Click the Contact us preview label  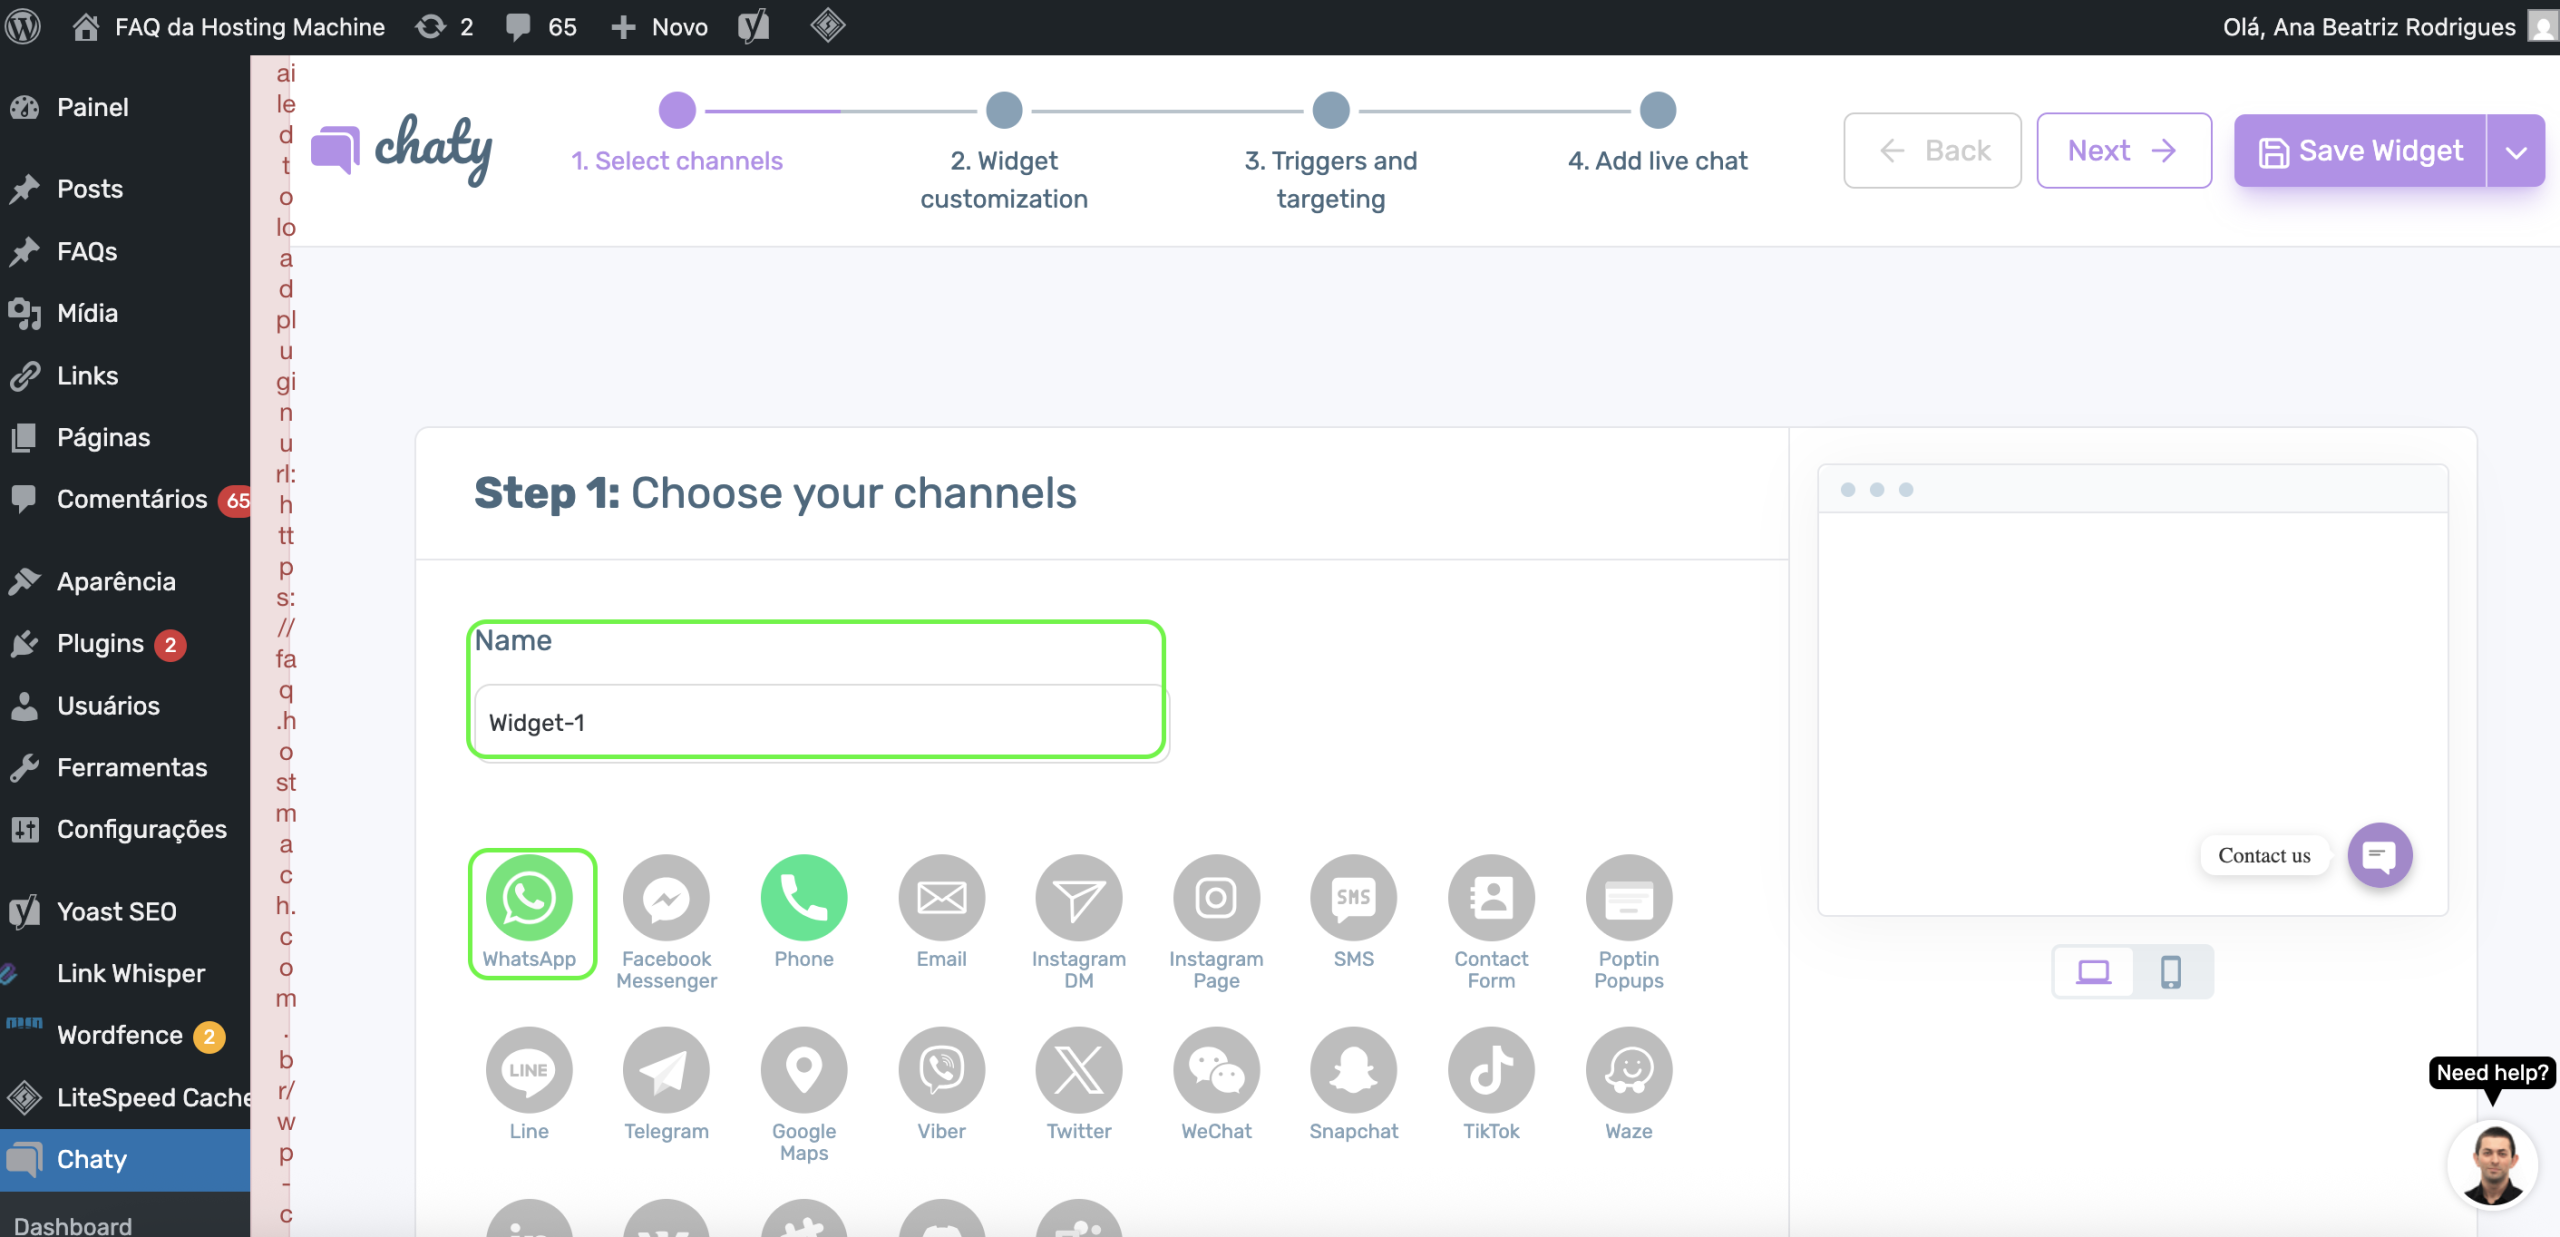(x=2264, y=855)
